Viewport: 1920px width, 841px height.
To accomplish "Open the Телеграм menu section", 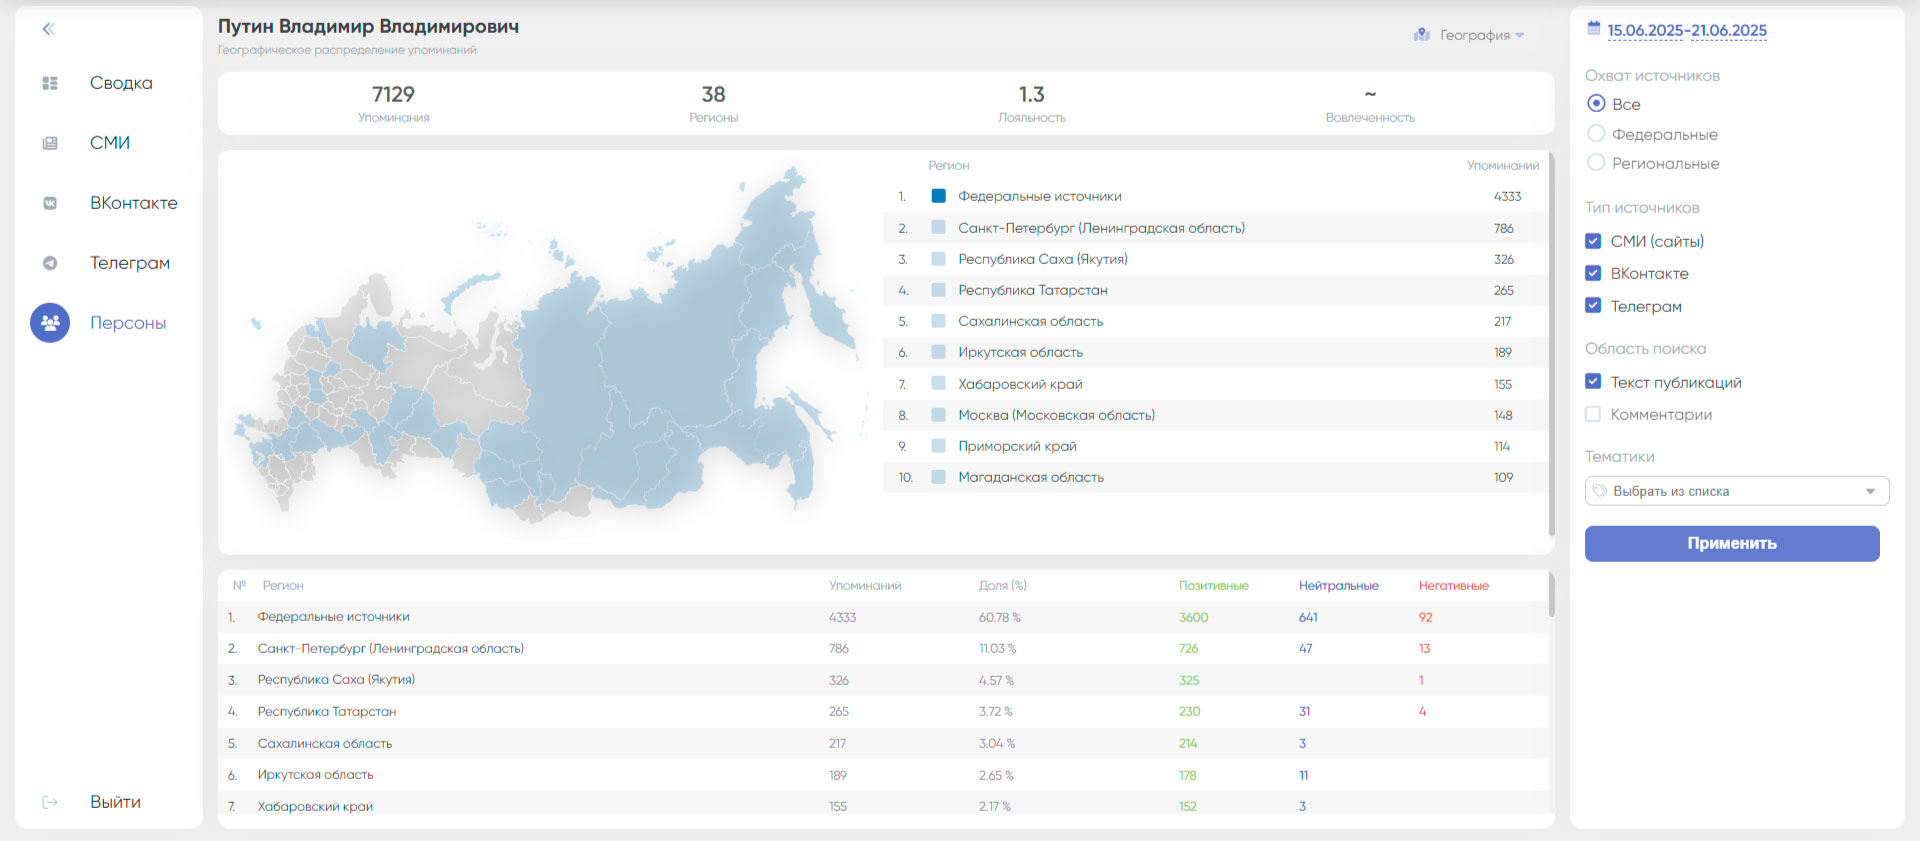I will (x=129, y=263).
